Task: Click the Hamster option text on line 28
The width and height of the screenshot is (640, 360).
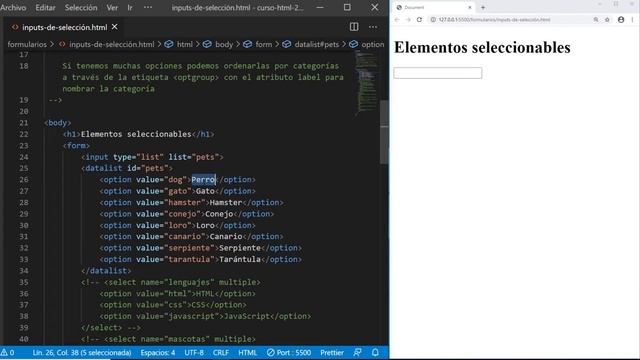Action: tap(226, 202)
